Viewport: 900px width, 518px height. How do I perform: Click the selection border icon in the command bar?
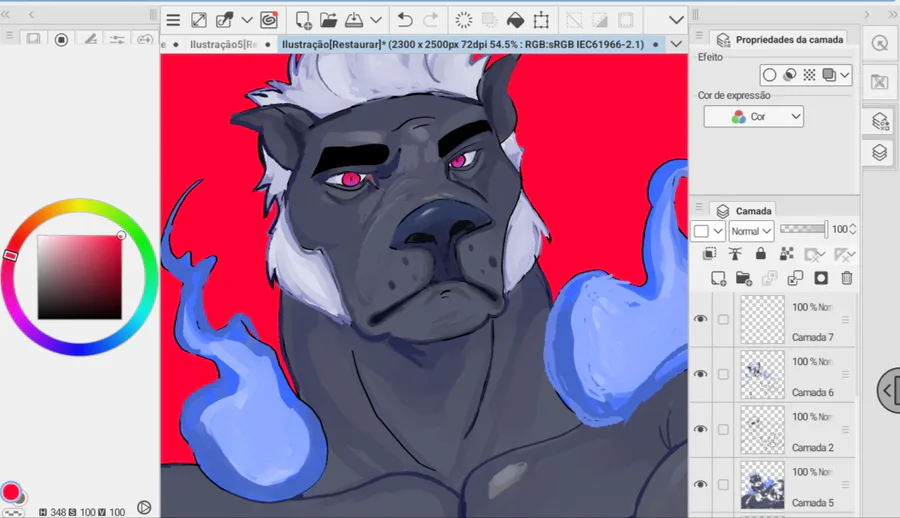point(626,21)
